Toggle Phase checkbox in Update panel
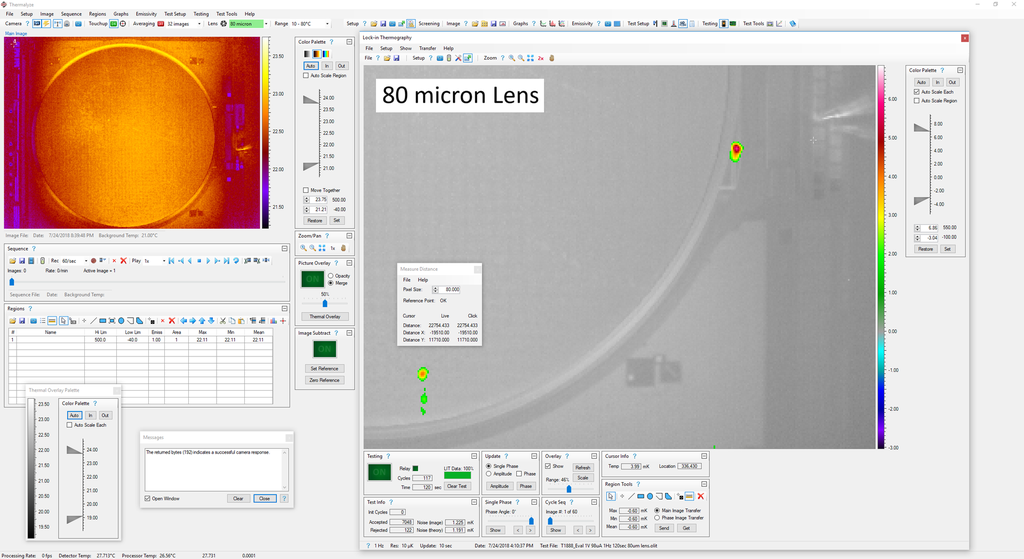The height and width of the screenshot is (559, 1024). (x=519, y=474)
